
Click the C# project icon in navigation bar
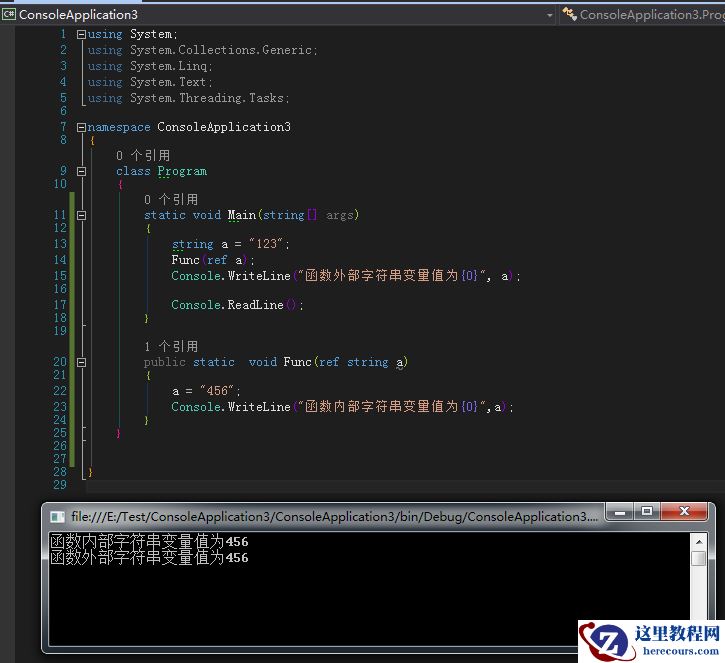[x=9, y=15]
